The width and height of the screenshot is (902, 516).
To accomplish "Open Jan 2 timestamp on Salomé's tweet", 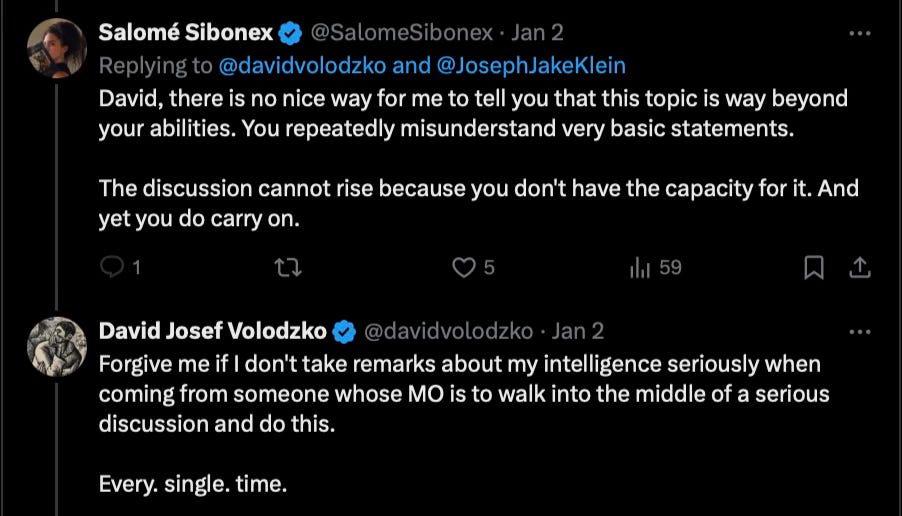I will point(537,33).
